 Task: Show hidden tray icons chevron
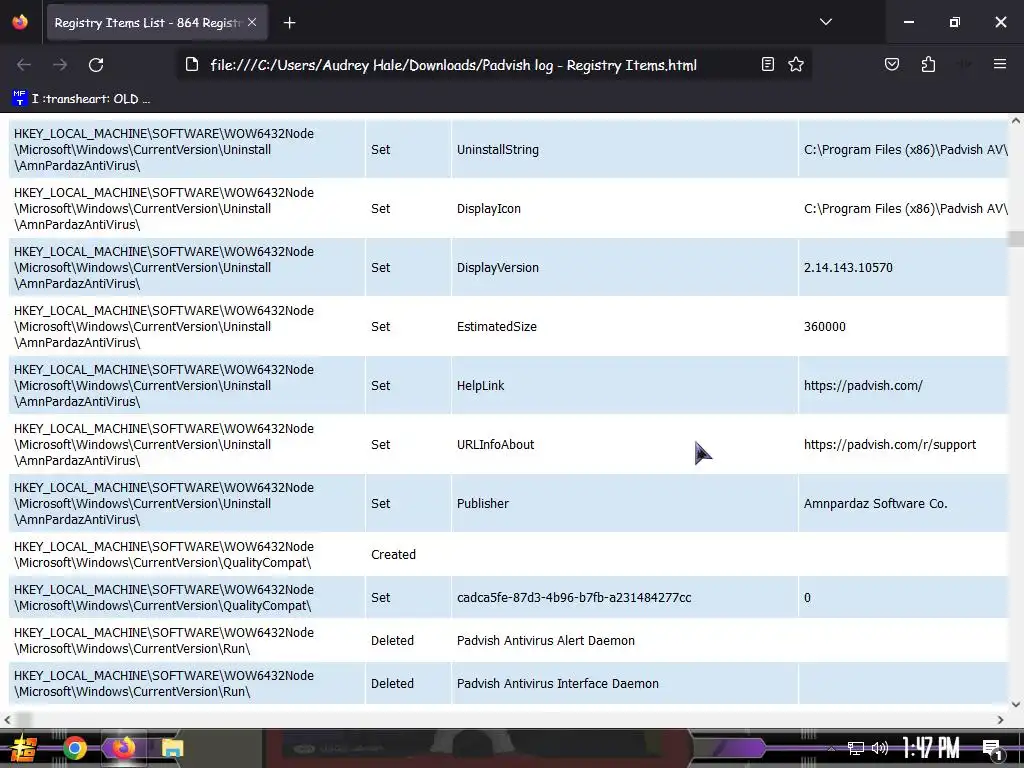coord(831,748)
